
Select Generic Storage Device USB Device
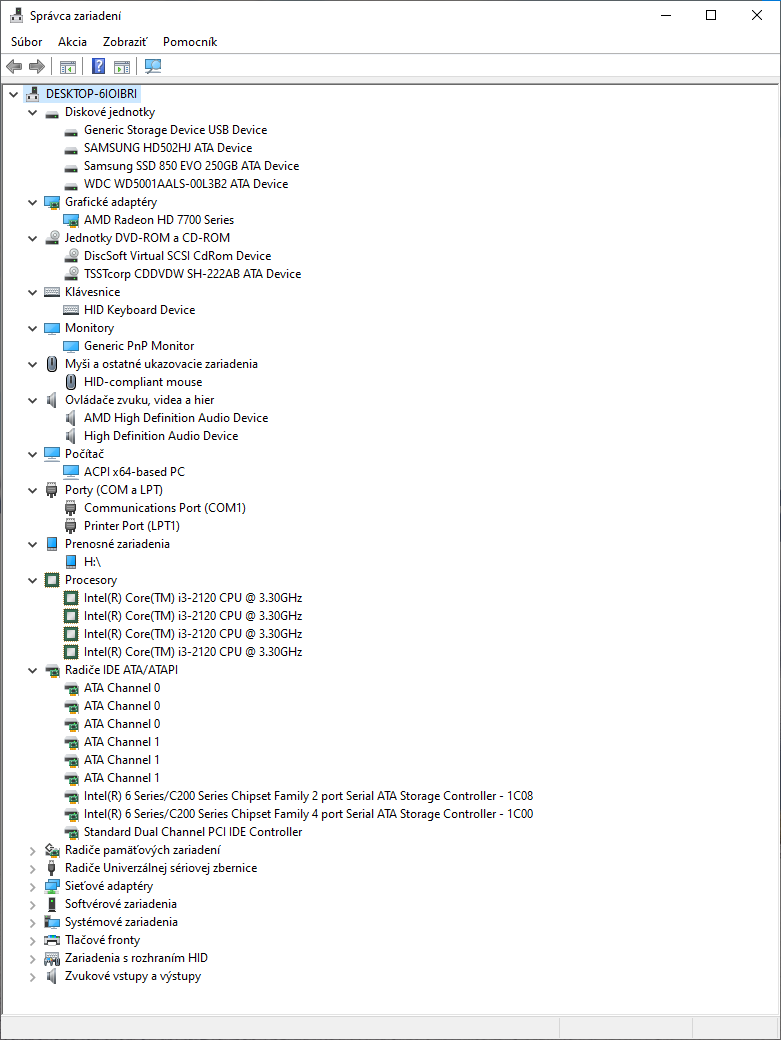tap(176, 130)
